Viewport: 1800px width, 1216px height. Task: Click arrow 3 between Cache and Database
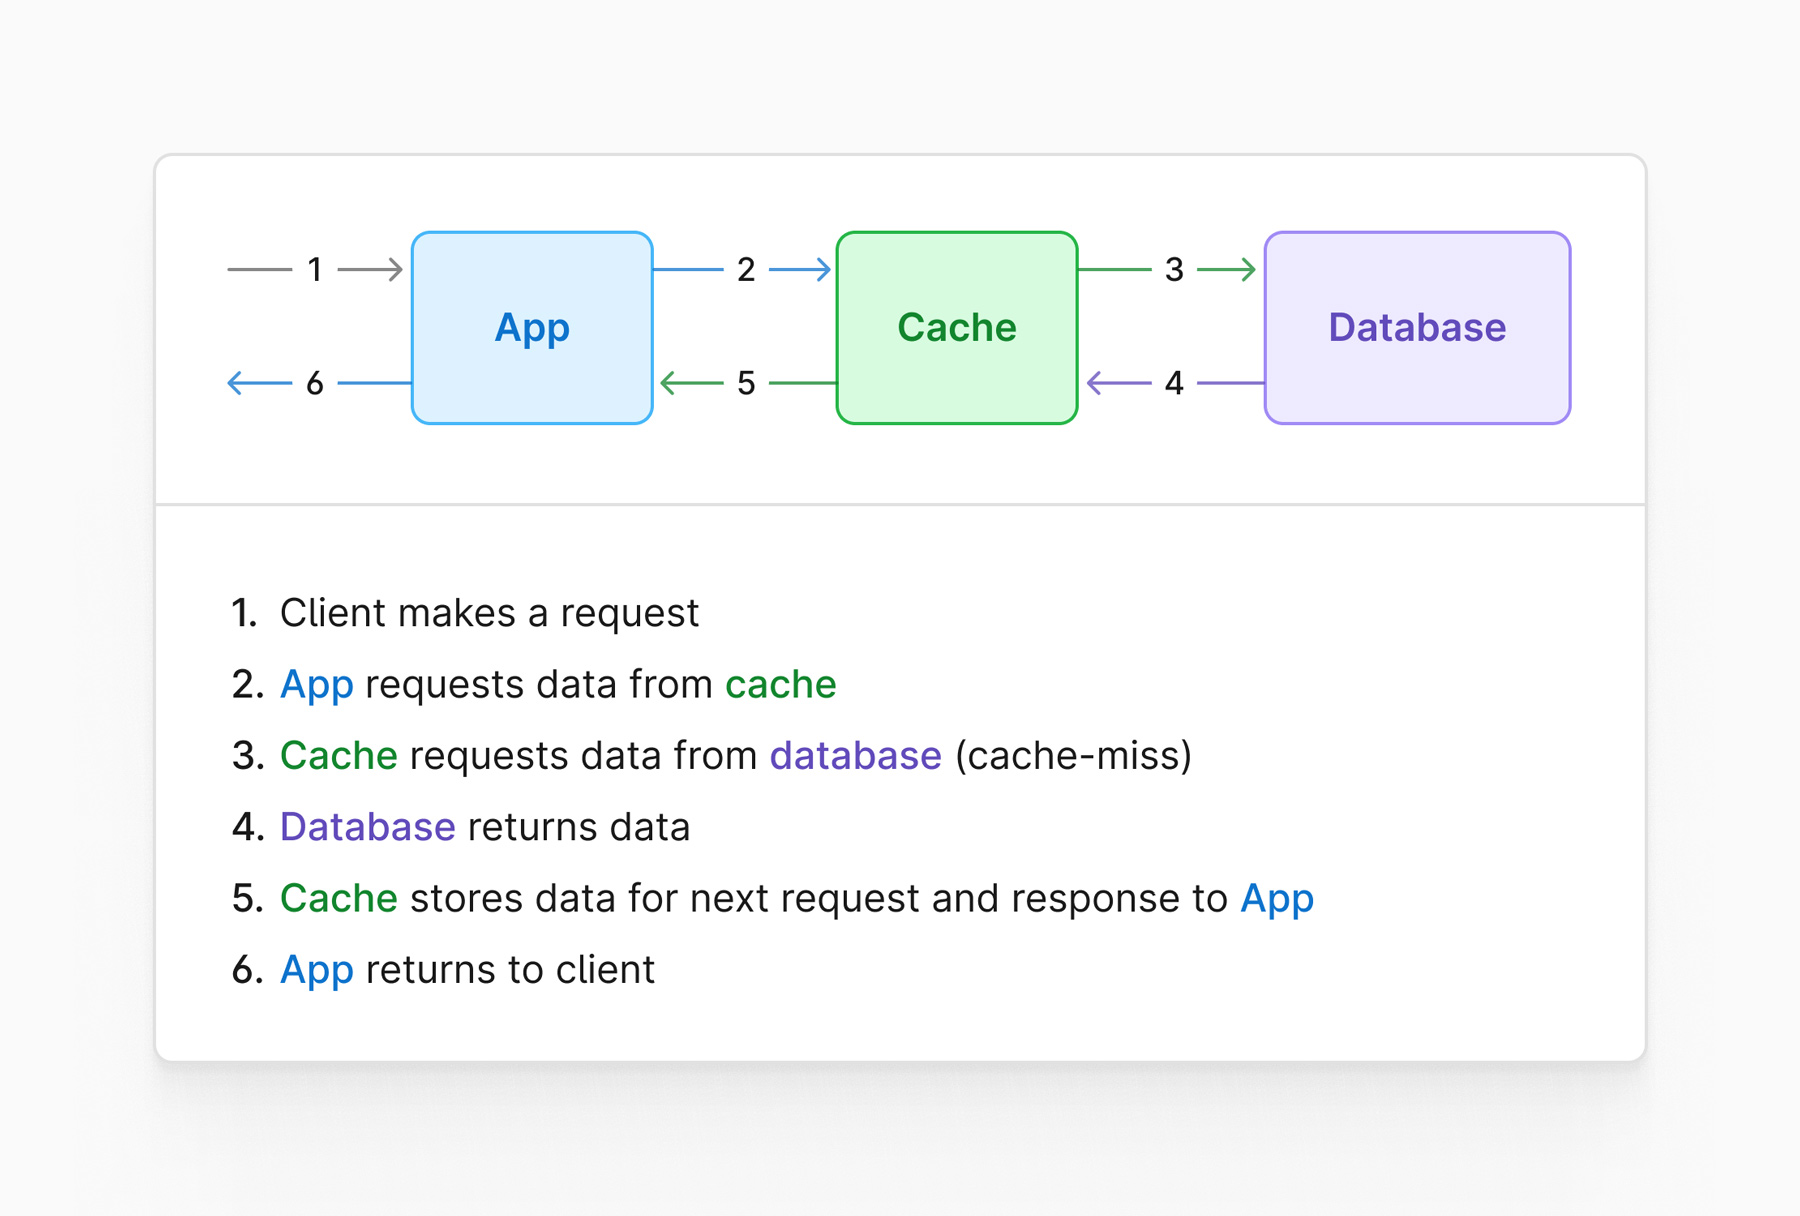pyautogui.click(x=1222, y=268)
